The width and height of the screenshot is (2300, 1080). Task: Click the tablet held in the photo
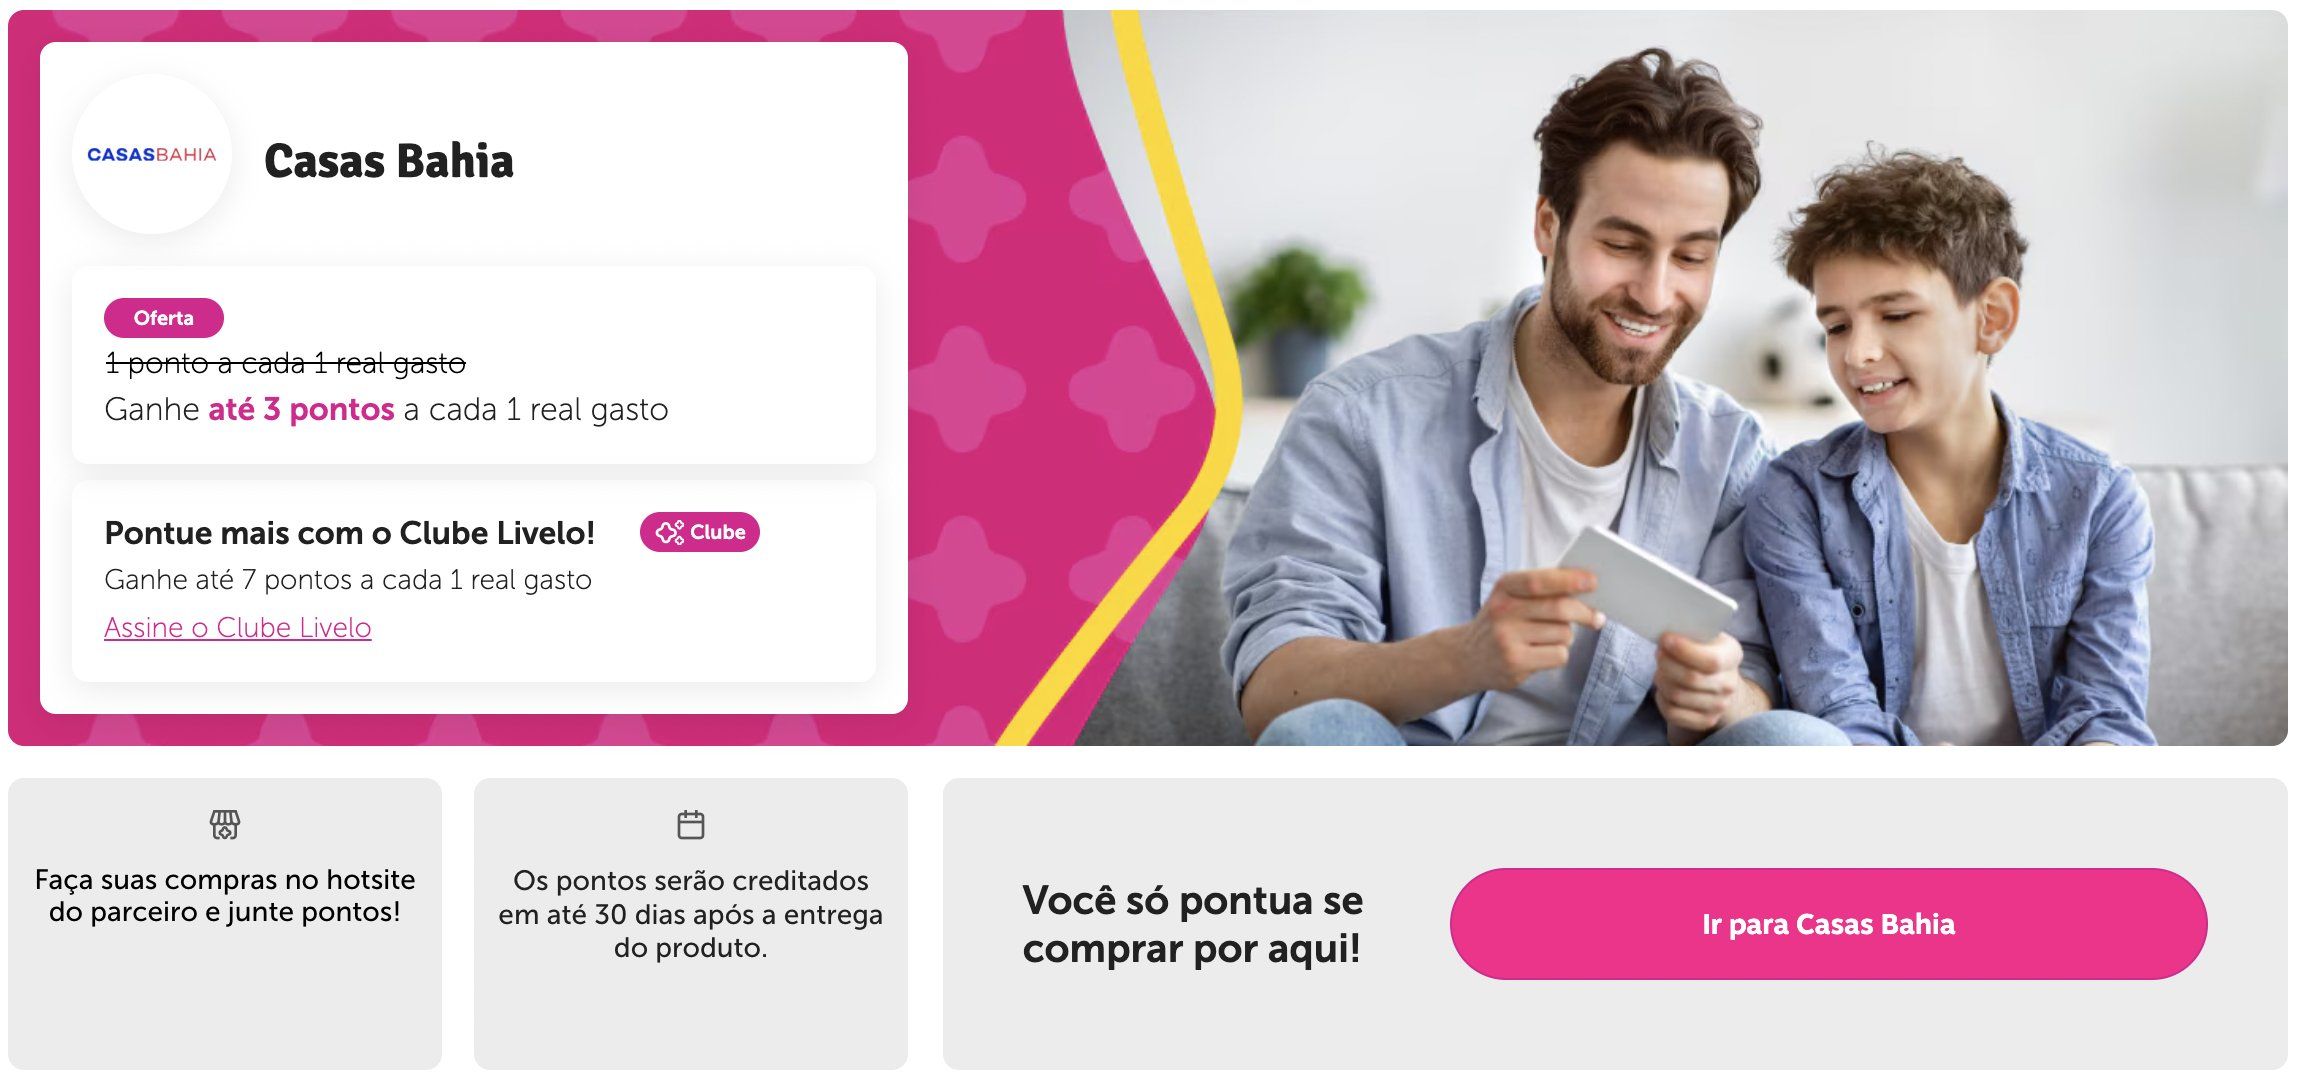pyautogui.click(x=1648, y=583)
